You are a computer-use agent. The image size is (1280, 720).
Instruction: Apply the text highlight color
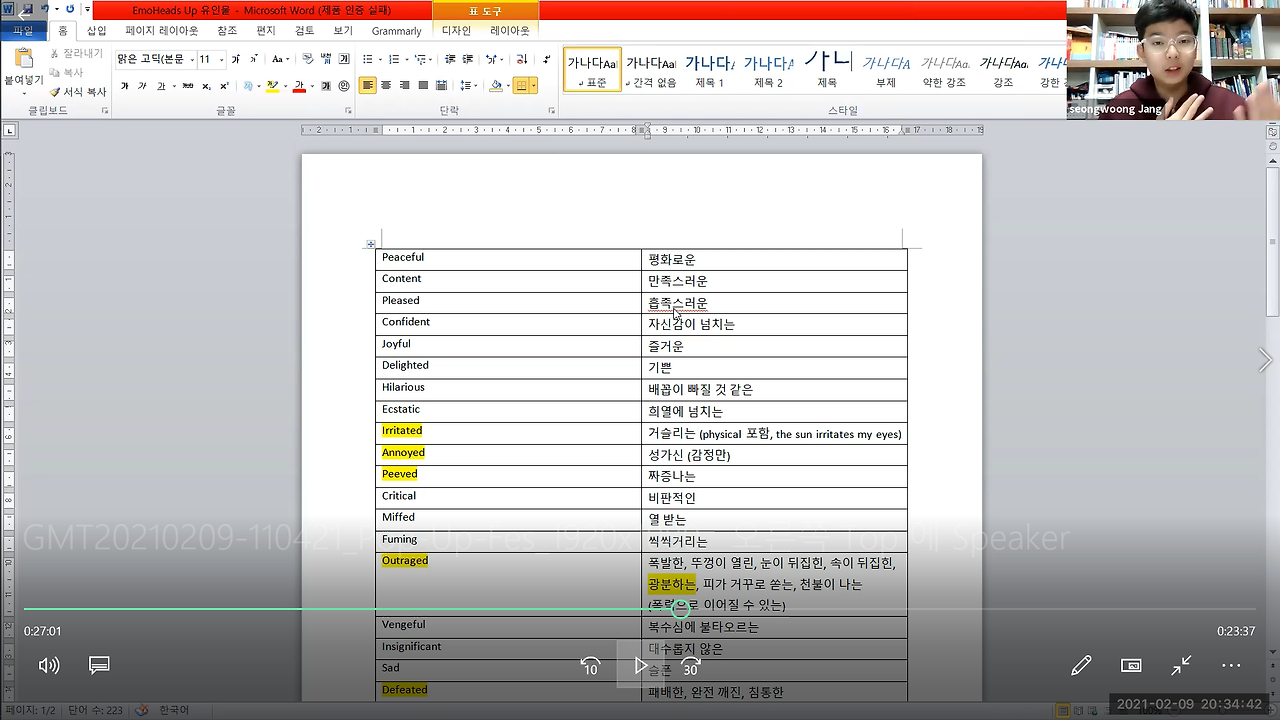[x=270, y=85]
